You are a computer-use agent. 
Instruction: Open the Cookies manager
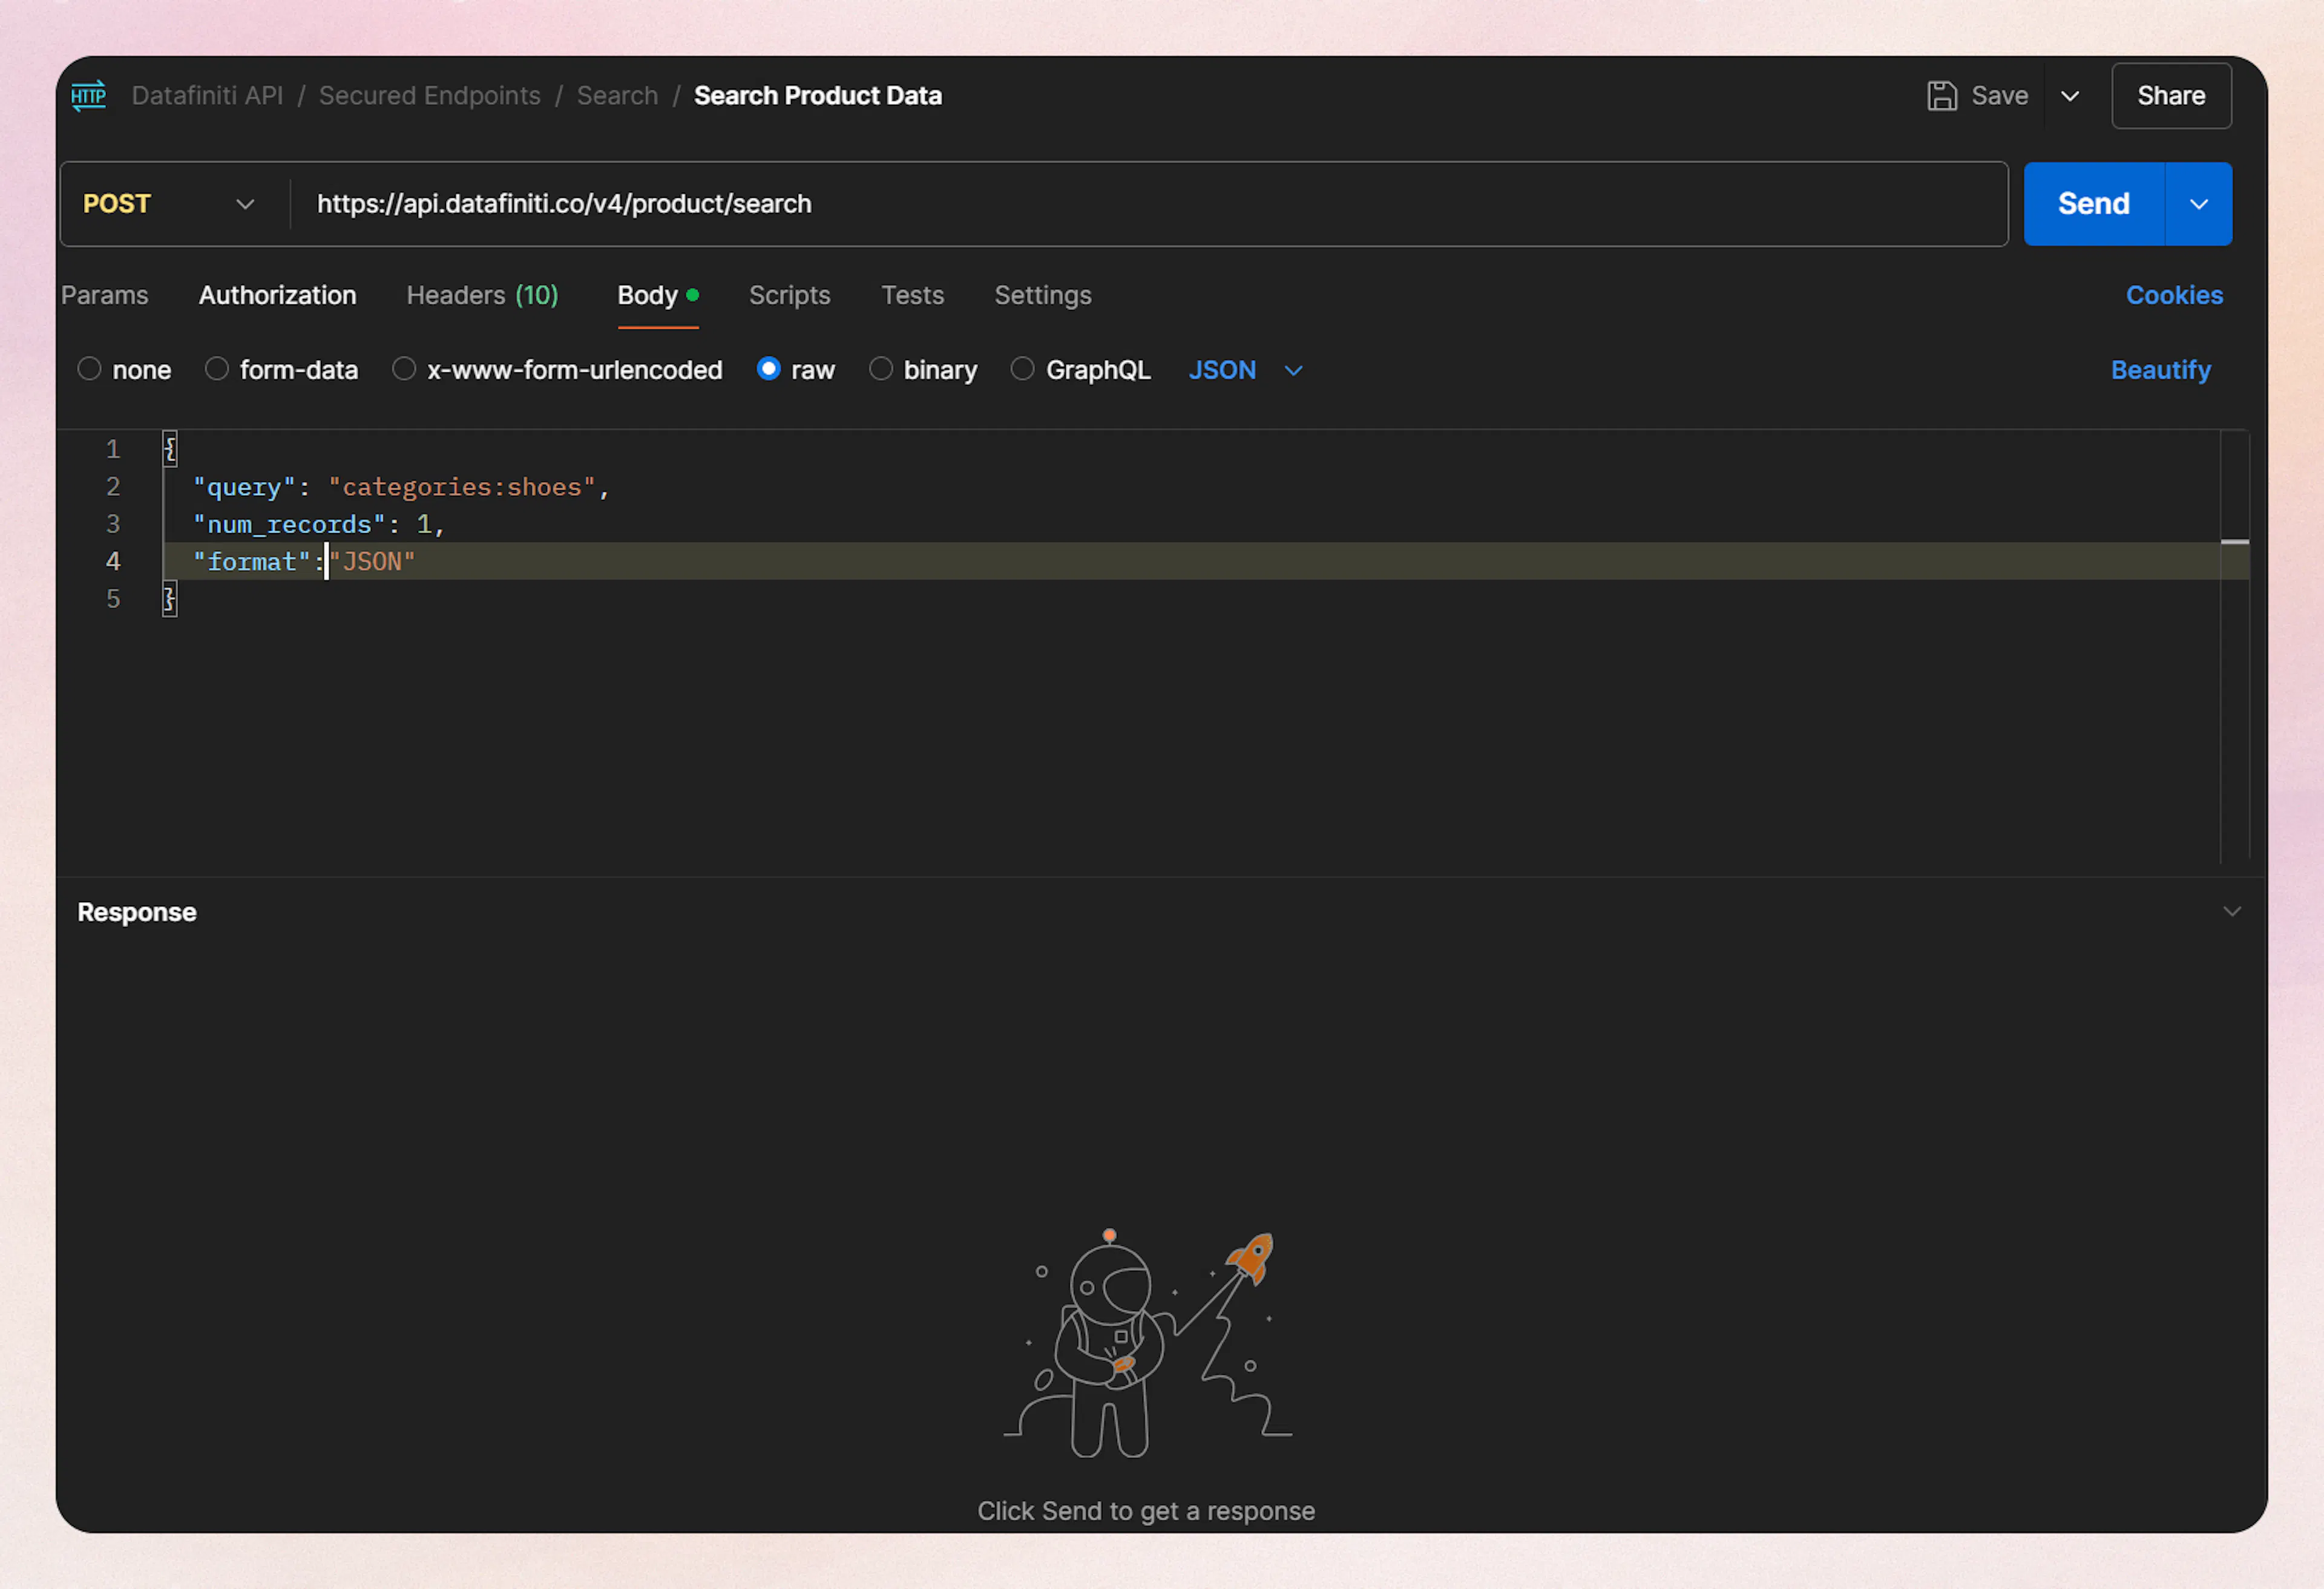2175,295
